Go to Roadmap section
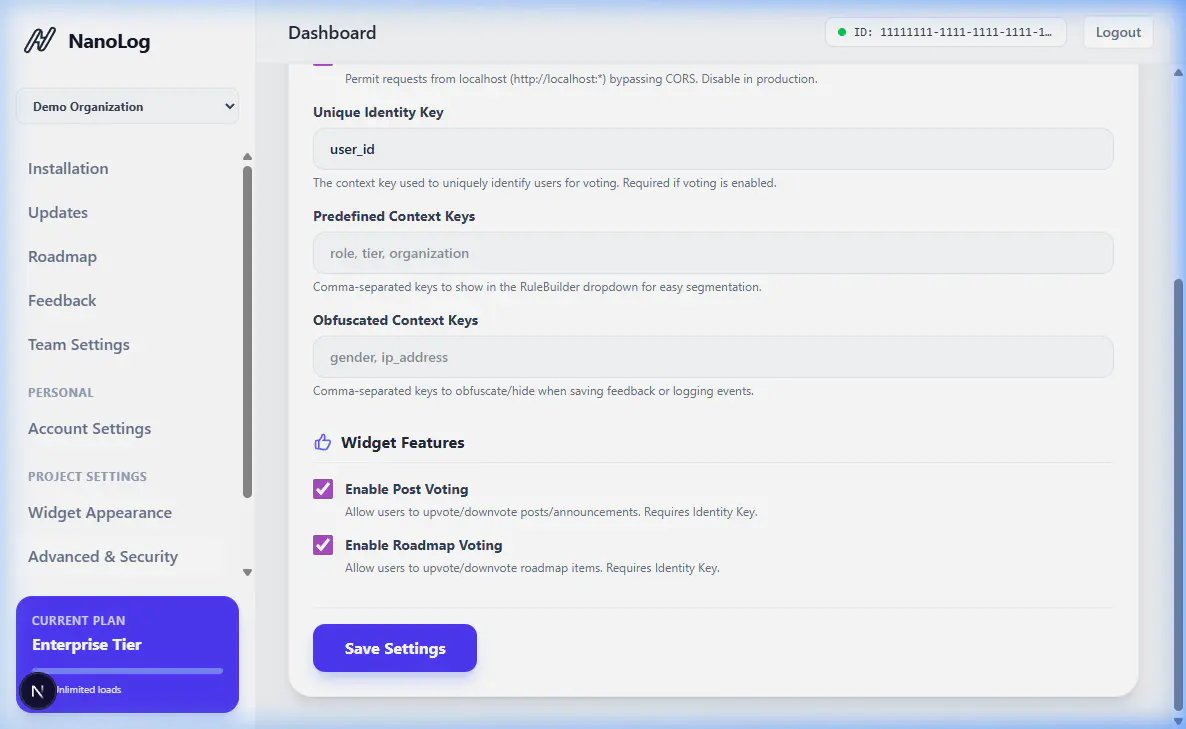This screenshot has height=729, width=1186. tap(62, 257)
